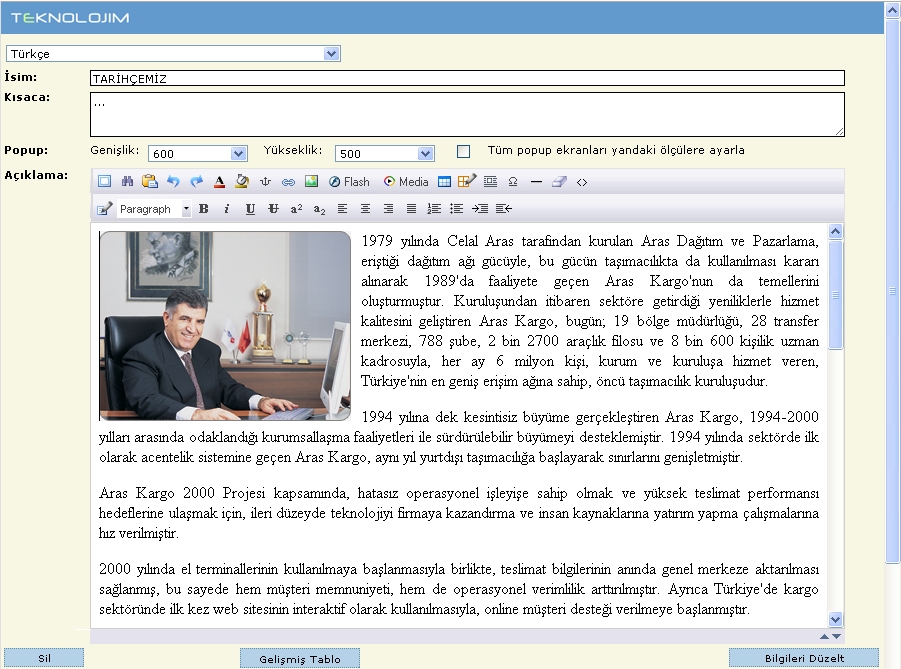The height and width of the screenshot is (669, 901).
Task: Click the editor vertical scrollbar thumb
Action: click(835, 294)
